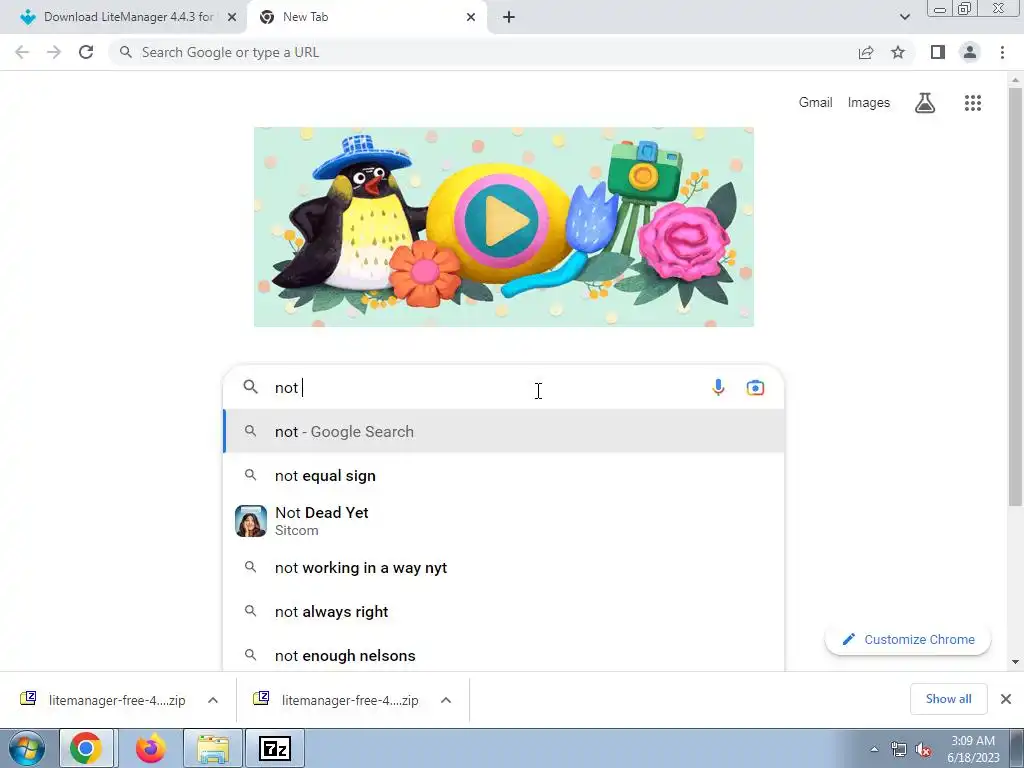Expand options for second litemanager zip download
Image resolution: width=1024 pixels, height=768 pixels.
[x=446, y=700]
